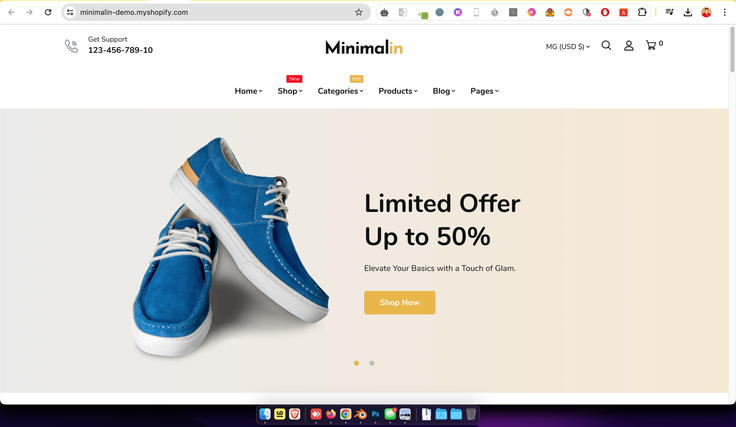Screen dimensions: 736x427
Task: Bookmark page with the star icon
Action: 359,12
